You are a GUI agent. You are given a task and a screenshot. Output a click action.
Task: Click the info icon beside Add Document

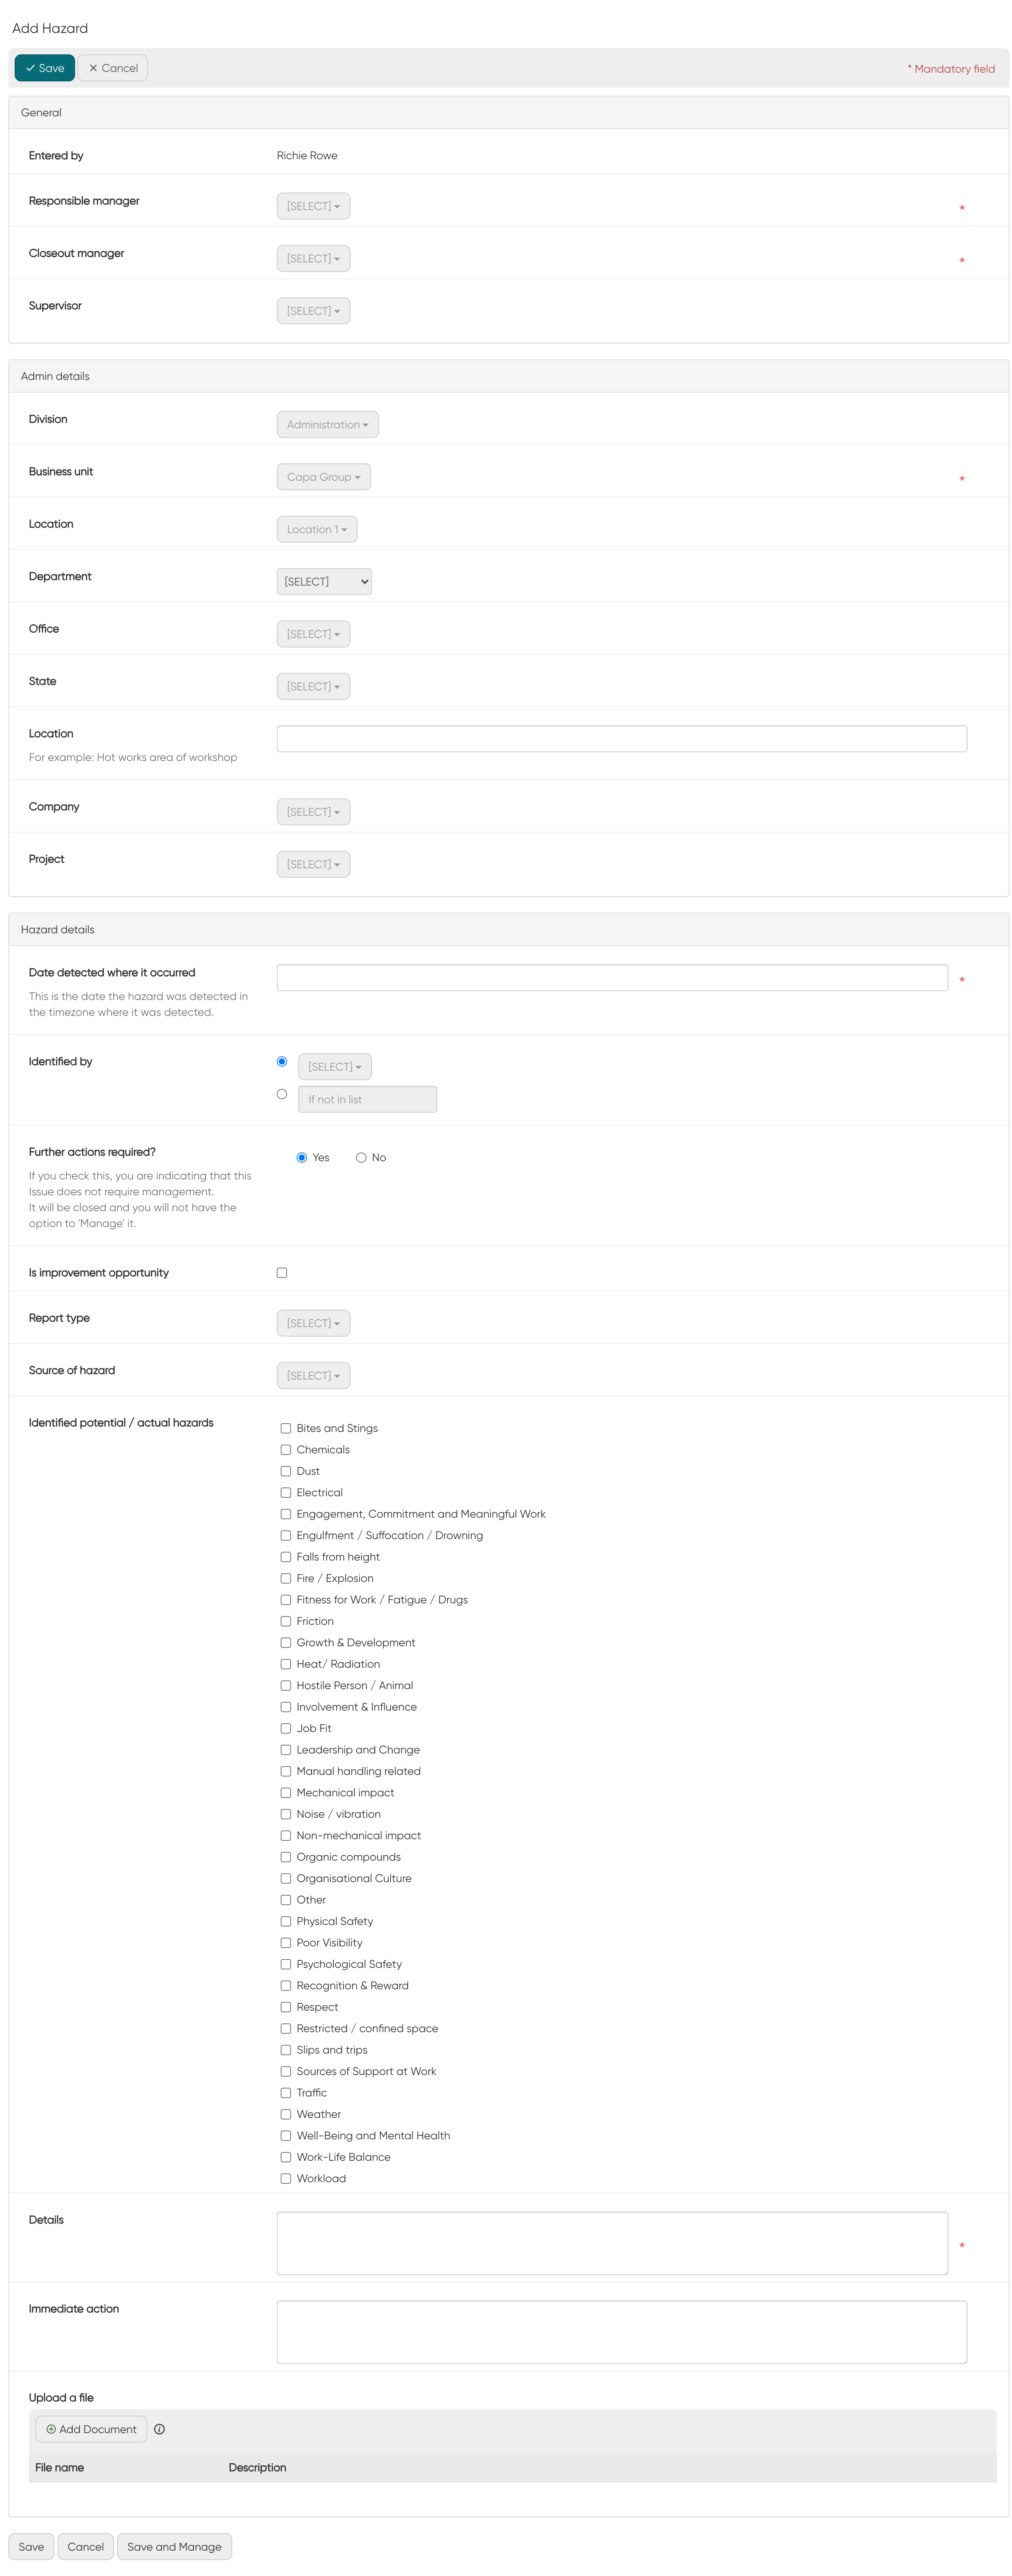(x=159, y=2429)
